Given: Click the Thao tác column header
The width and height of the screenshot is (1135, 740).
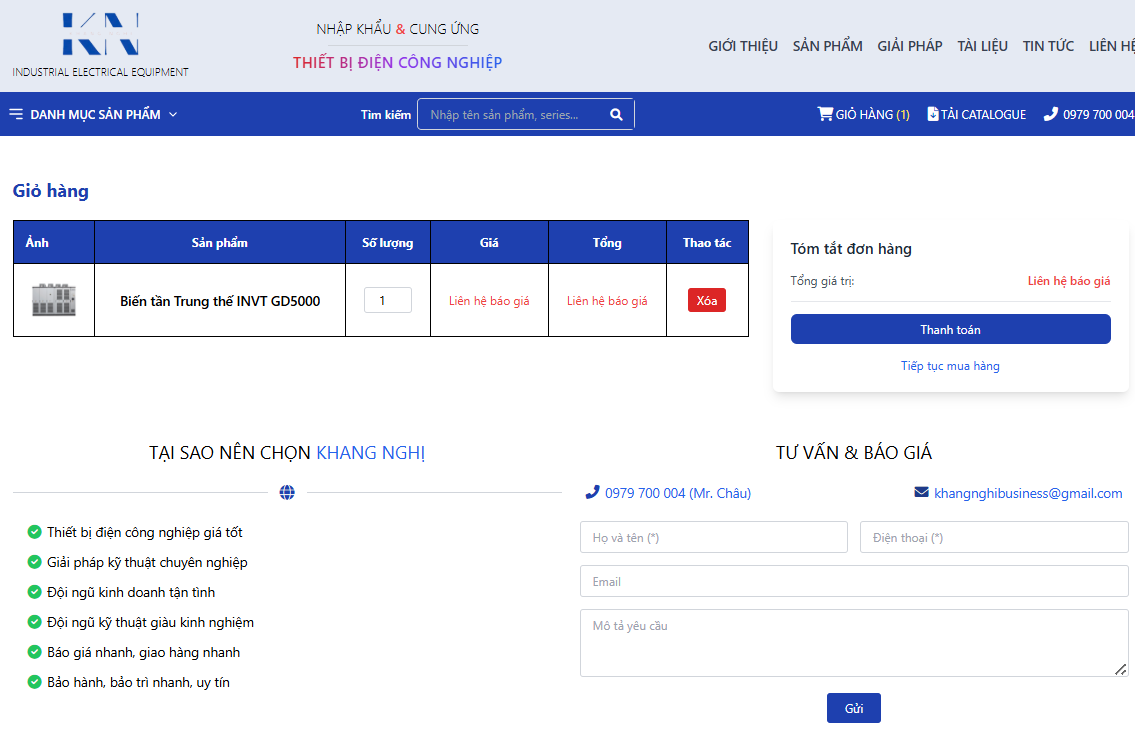Looking at the screenshot, I should click(x=707, y=243).
